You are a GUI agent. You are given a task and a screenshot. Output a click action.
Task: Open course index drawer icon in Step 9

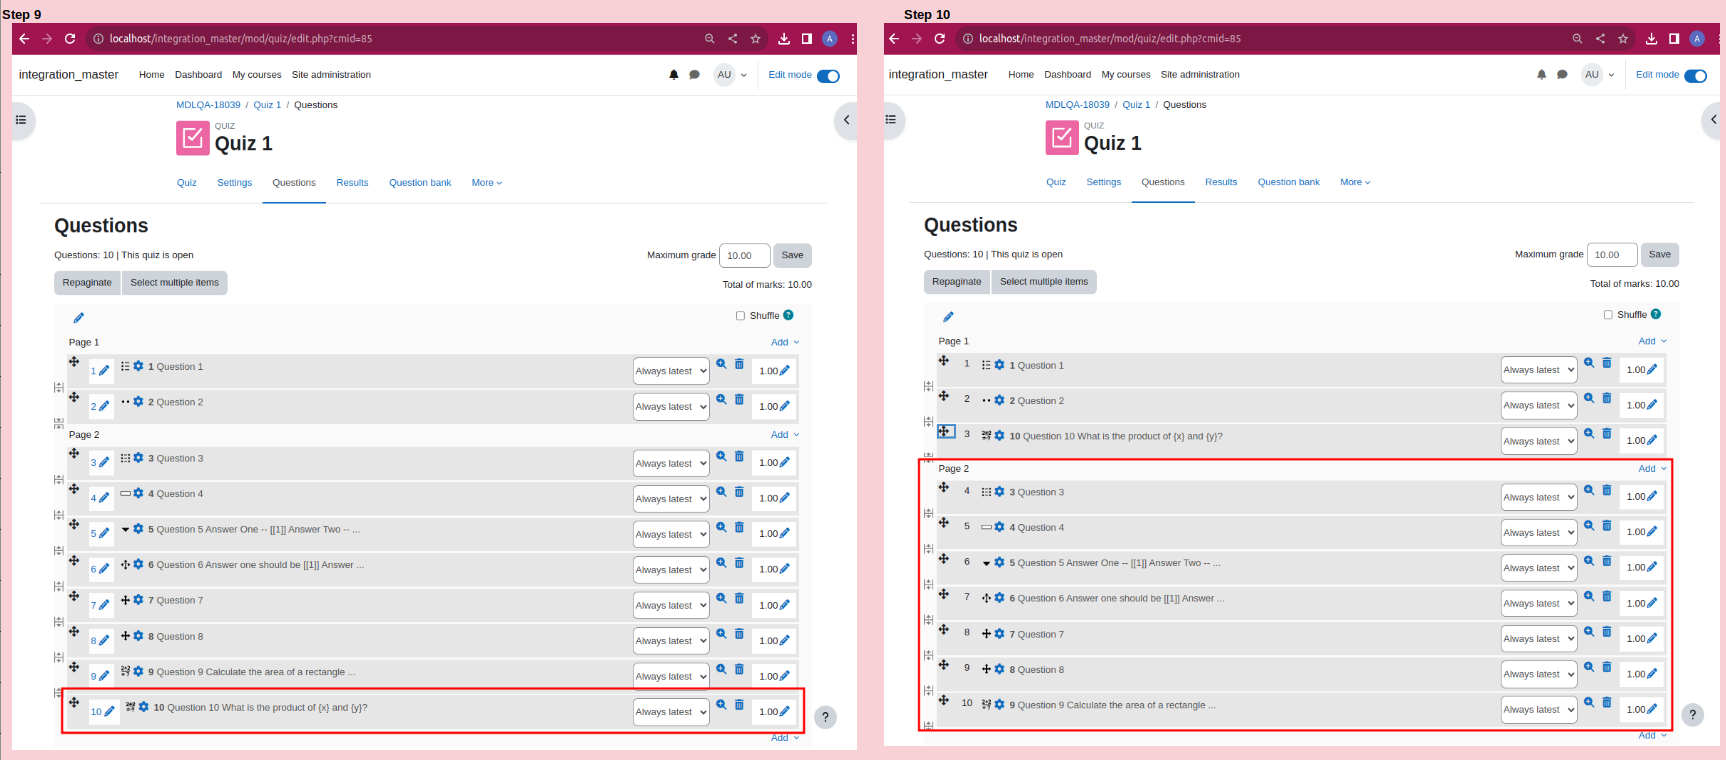point(21,120)
